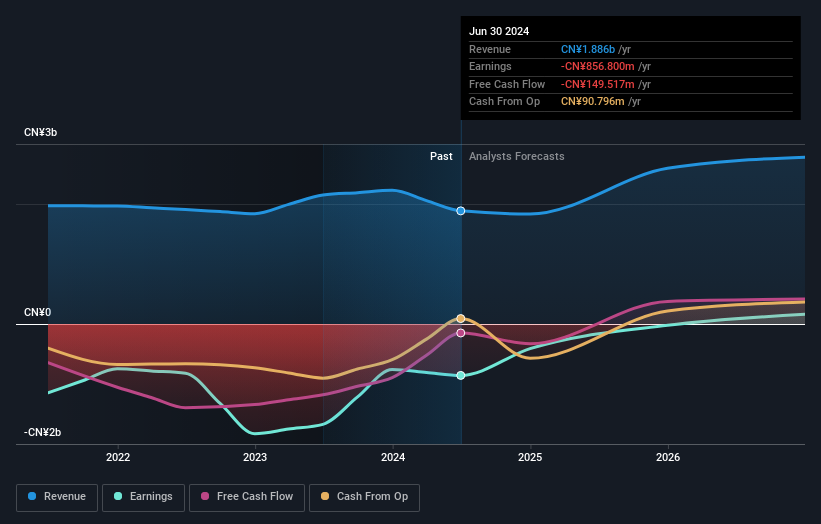Click the Free Cash Flow label in tooltip

coord(507,84)
